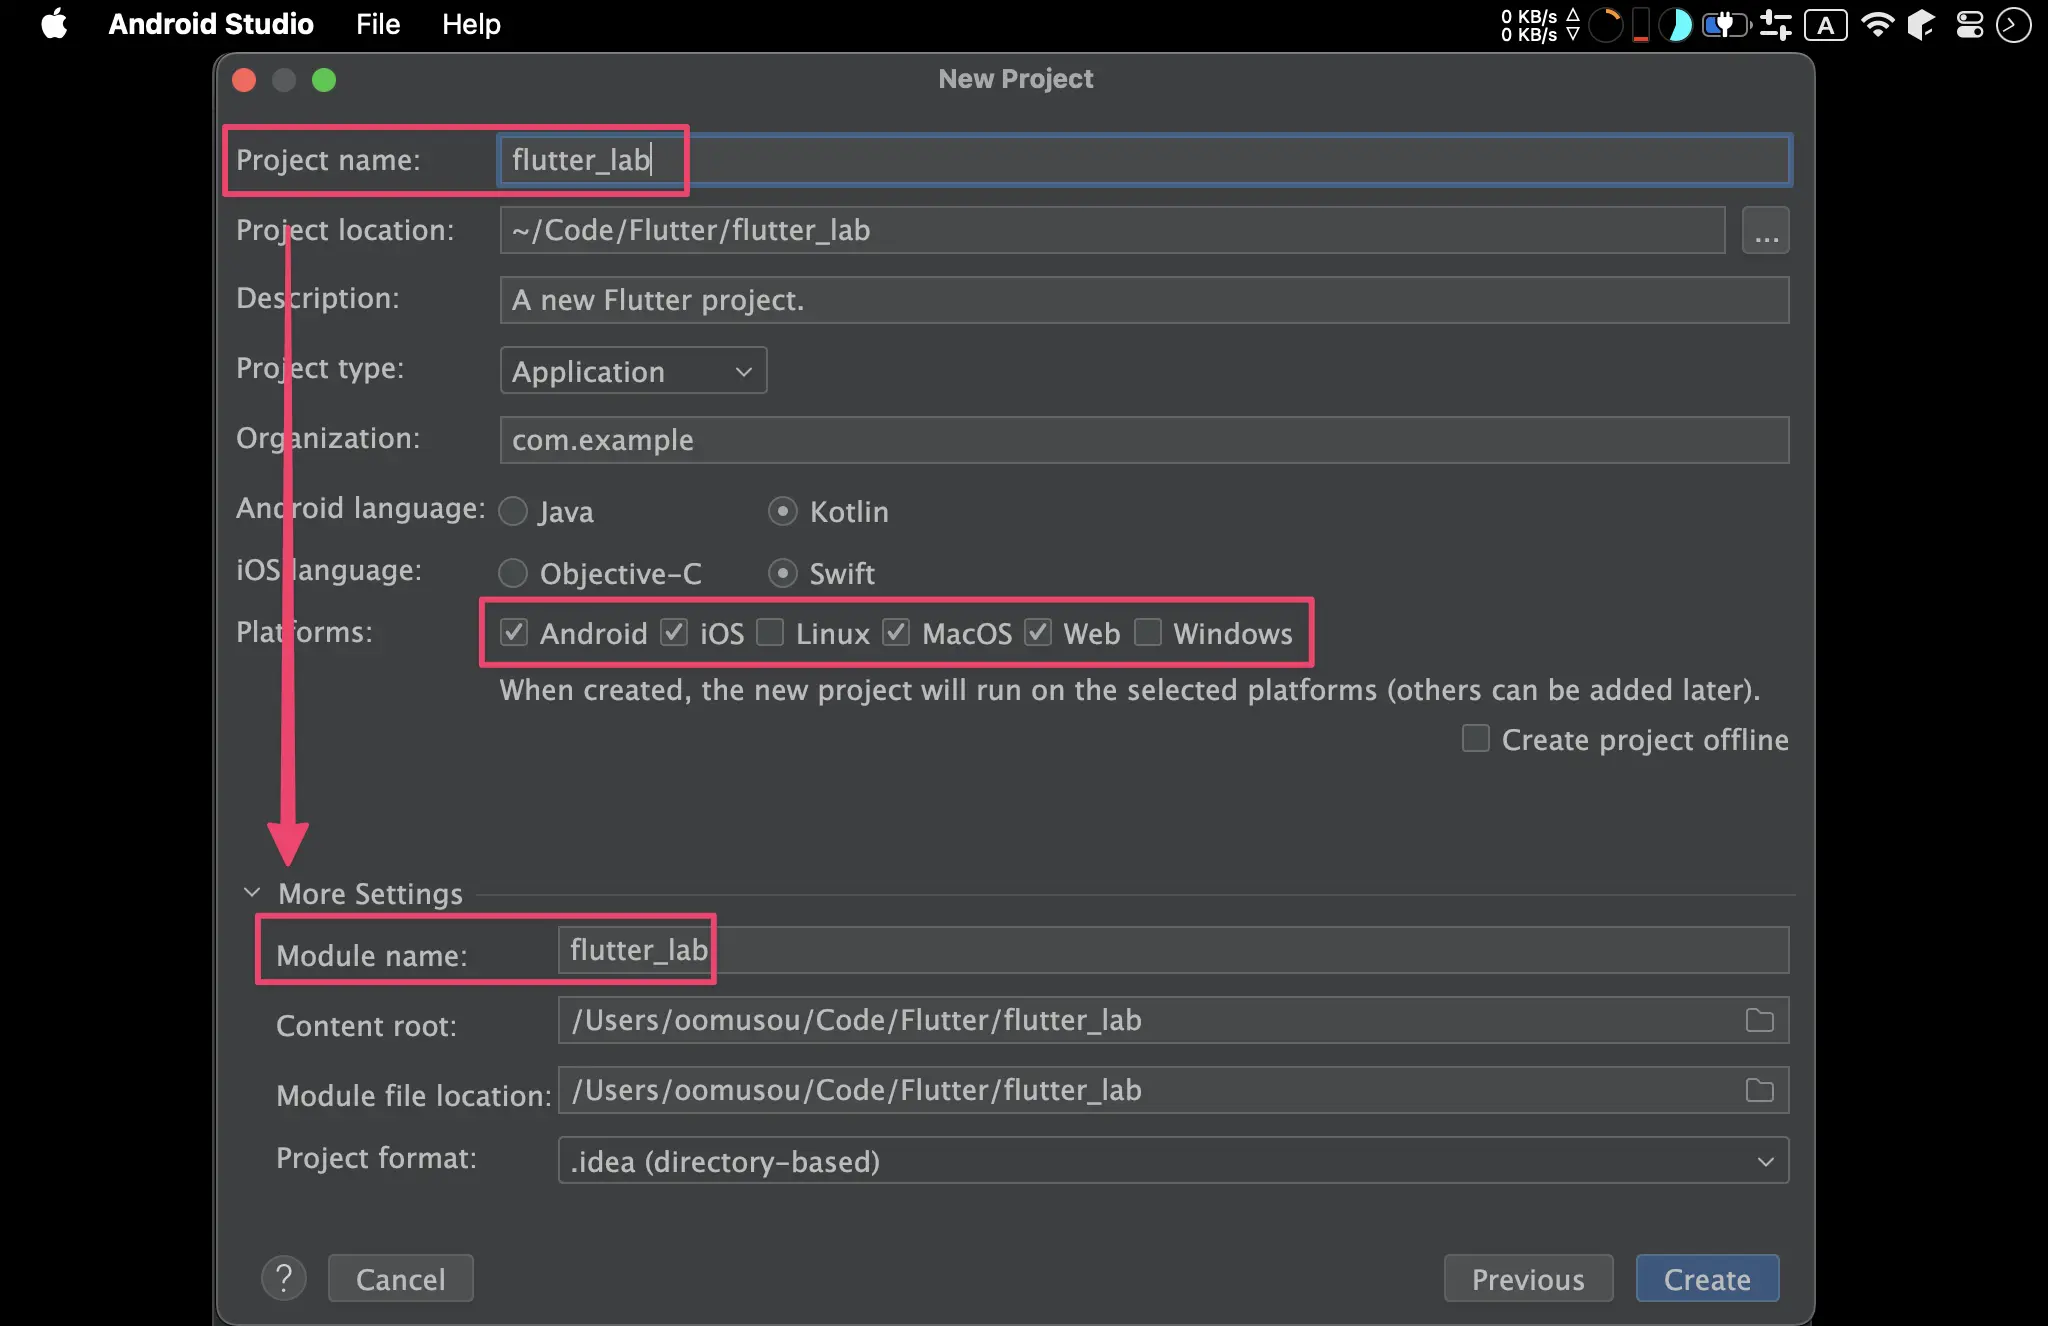Click the green zoom window button
The height and width of the screenshot is (1326, 2048).
point(324,80)
